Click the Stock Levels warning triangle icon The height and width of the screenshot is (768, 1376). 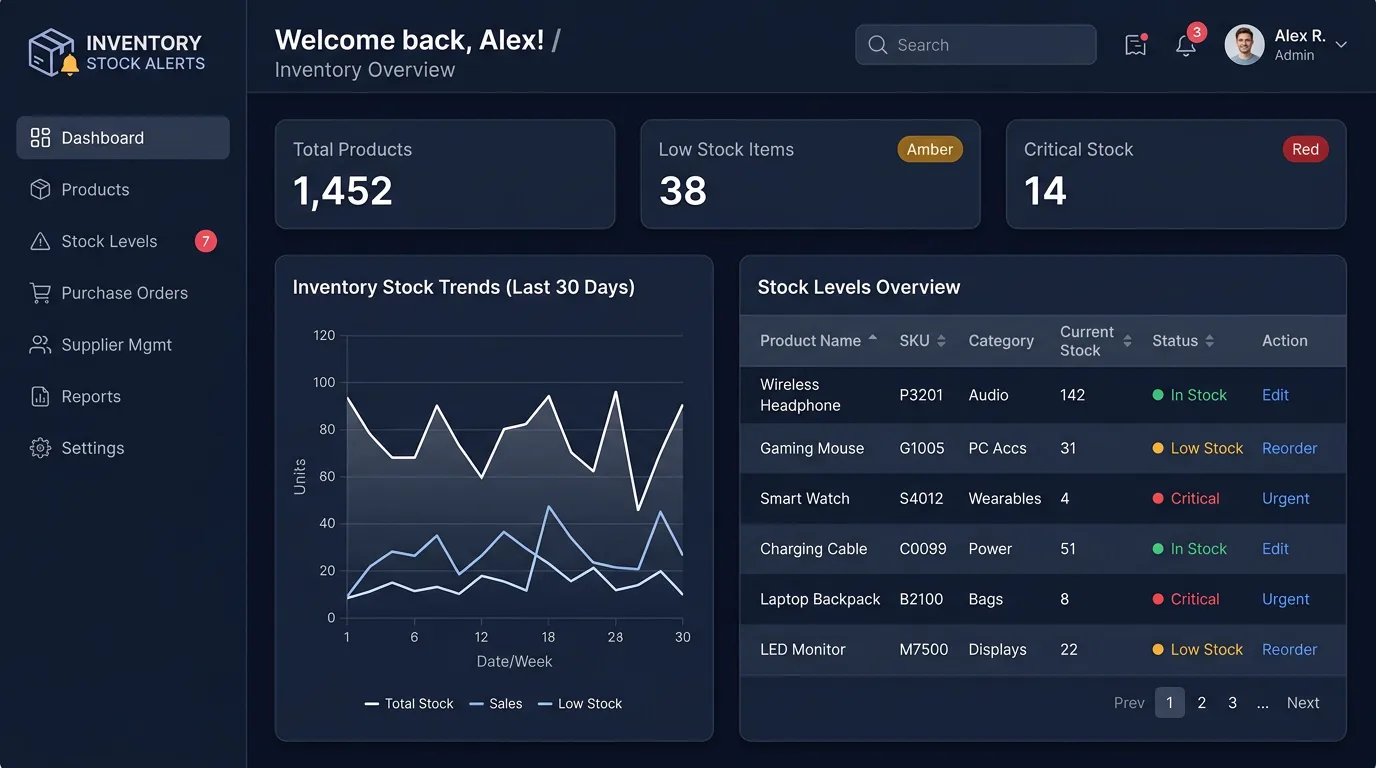click(40, 242)
